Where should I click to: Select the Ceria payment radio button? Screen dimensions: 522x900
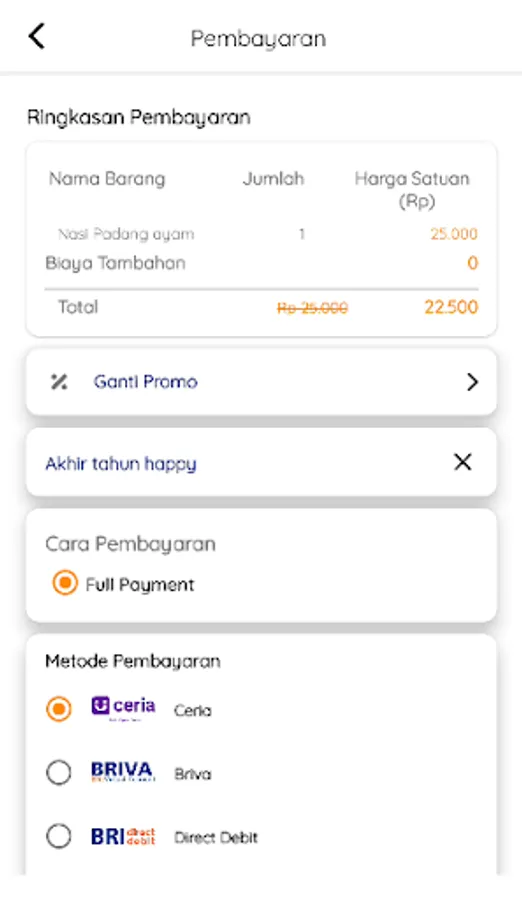click(59, 709)
